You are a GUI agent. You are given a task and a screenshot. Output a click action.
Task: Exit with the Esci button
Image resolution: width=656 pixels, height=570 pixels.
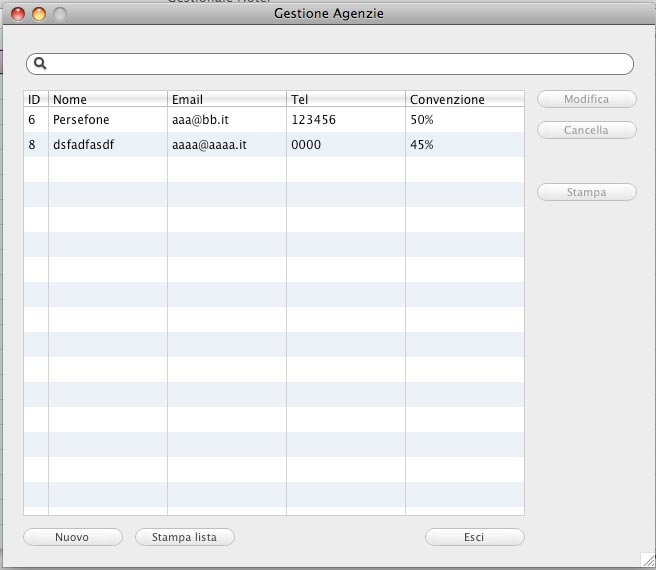474,537
